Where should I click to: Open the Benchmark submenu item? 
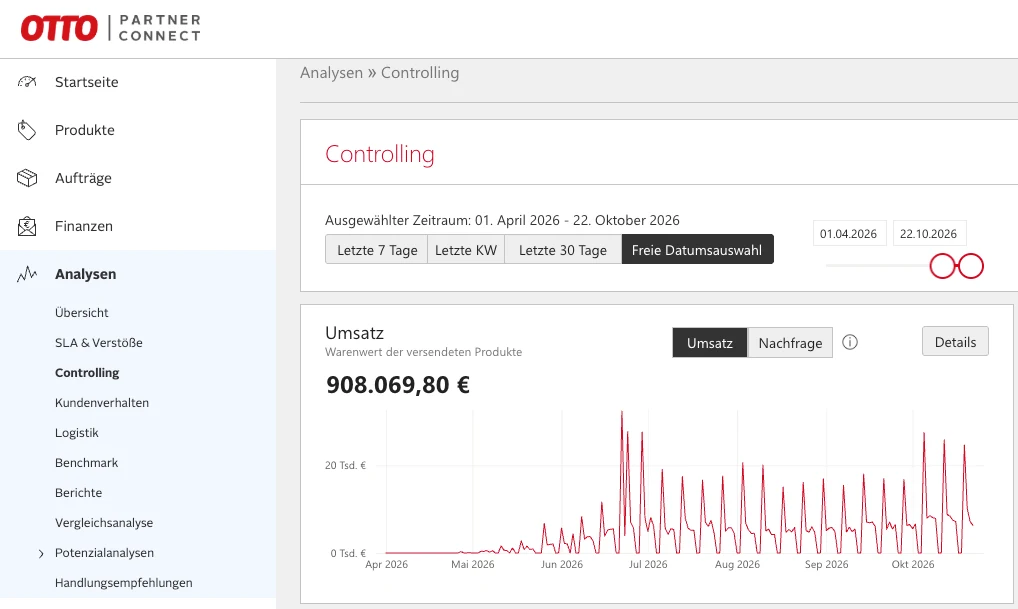pos(86,462)
